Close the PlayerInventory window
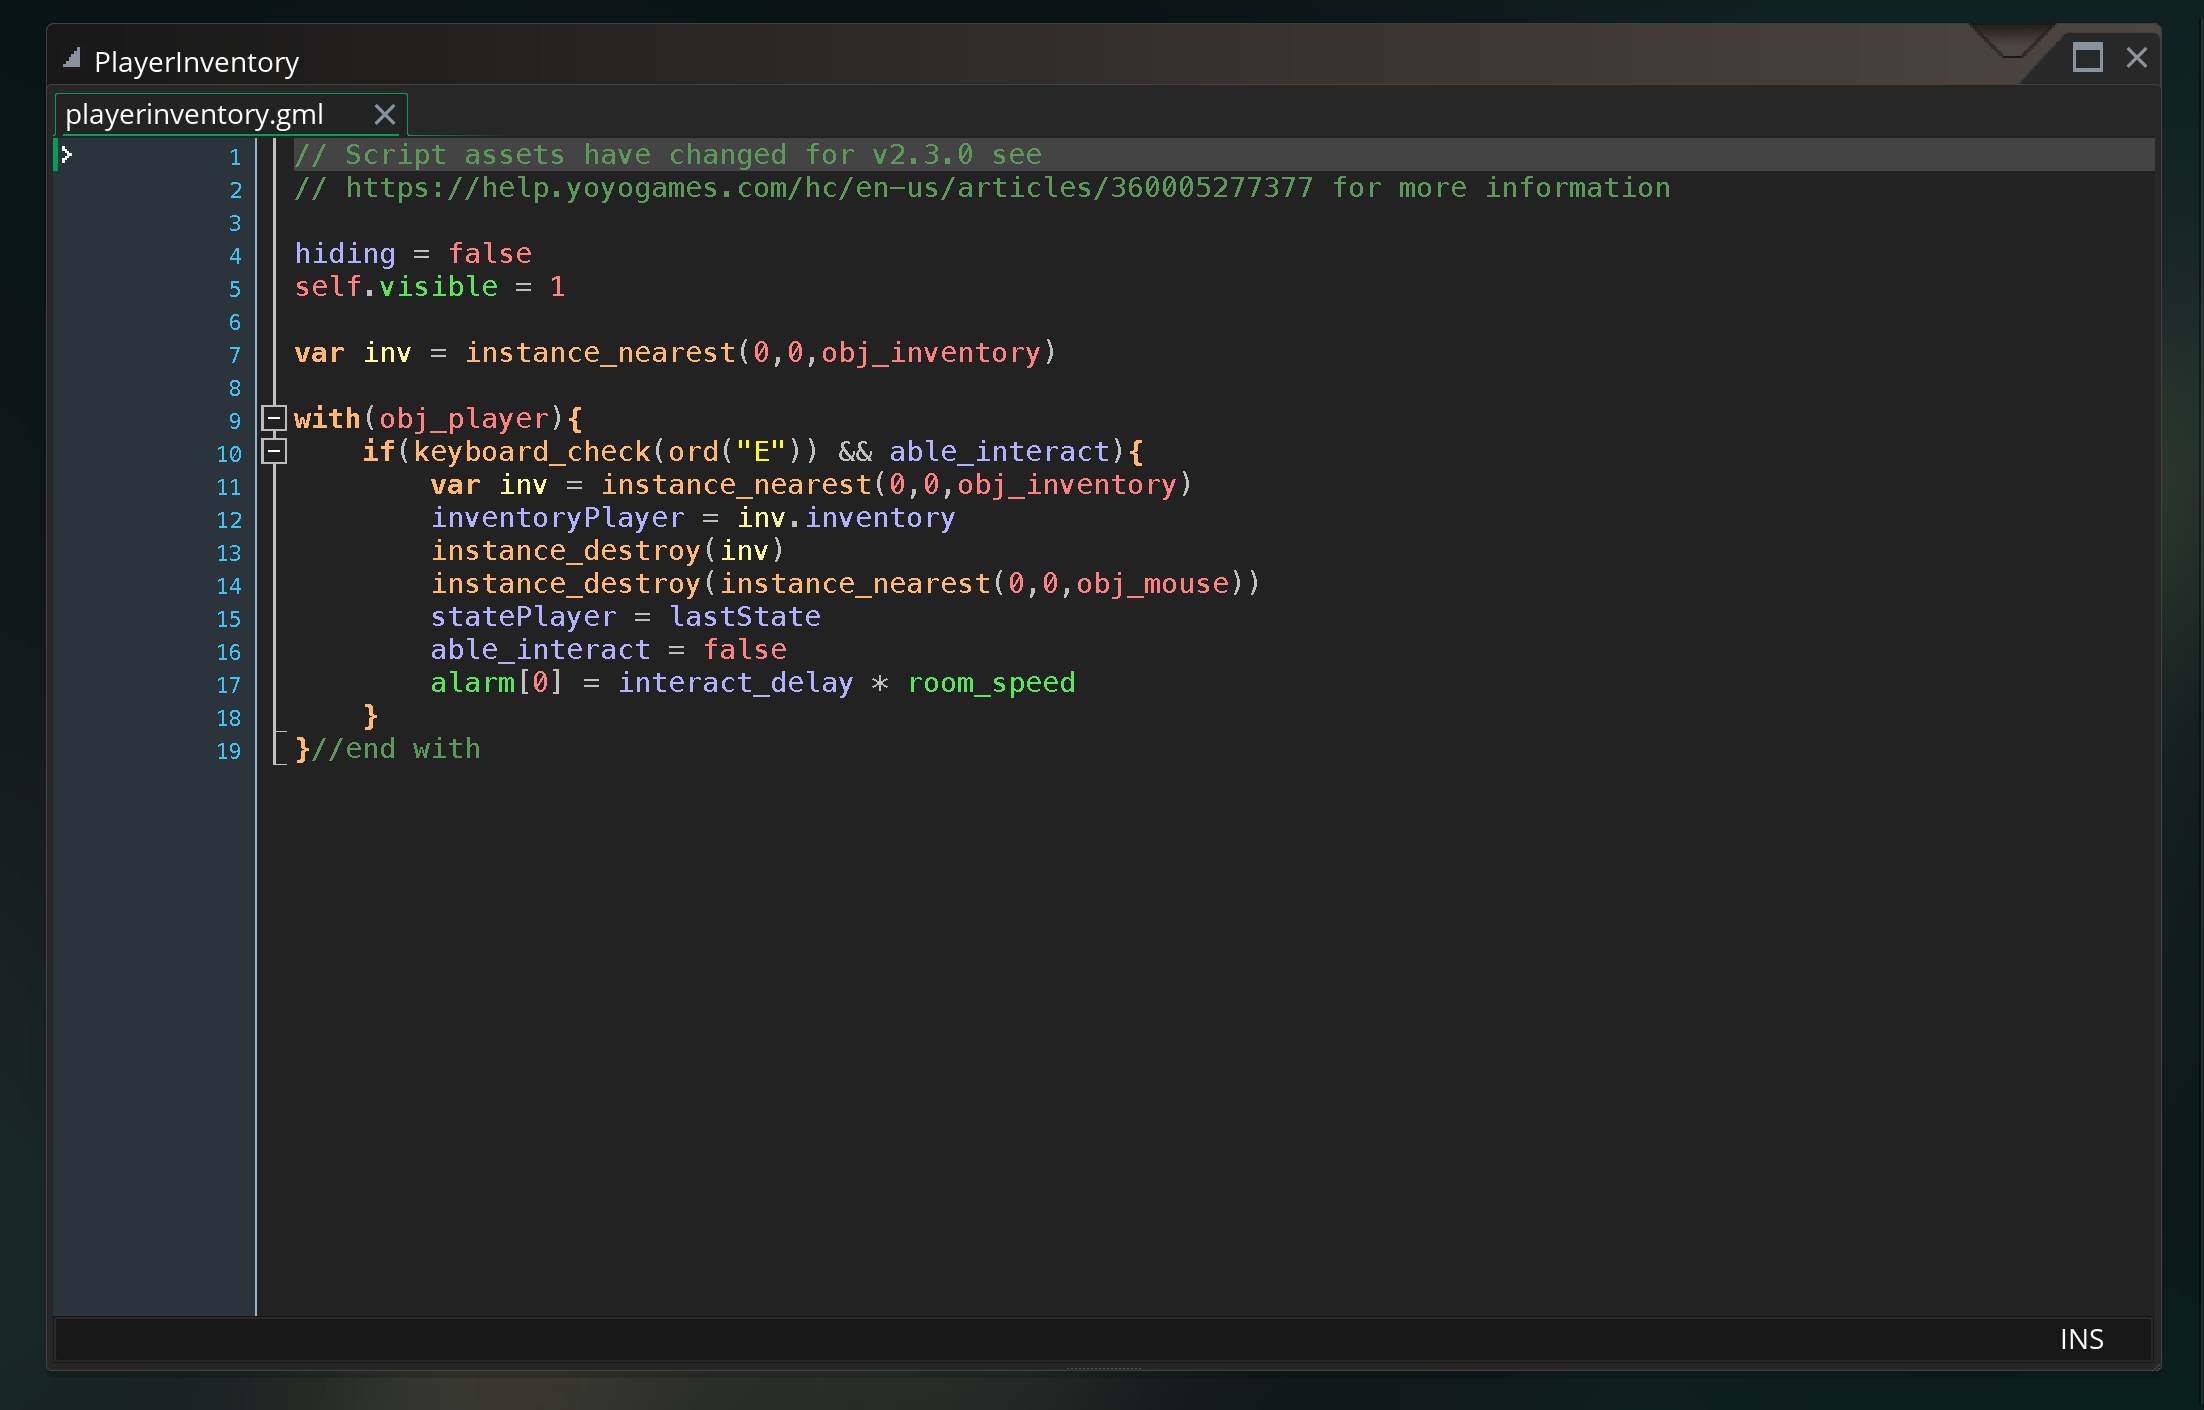The width and height of the screenshot is (2204, 1410). (x=2137, y=58)
